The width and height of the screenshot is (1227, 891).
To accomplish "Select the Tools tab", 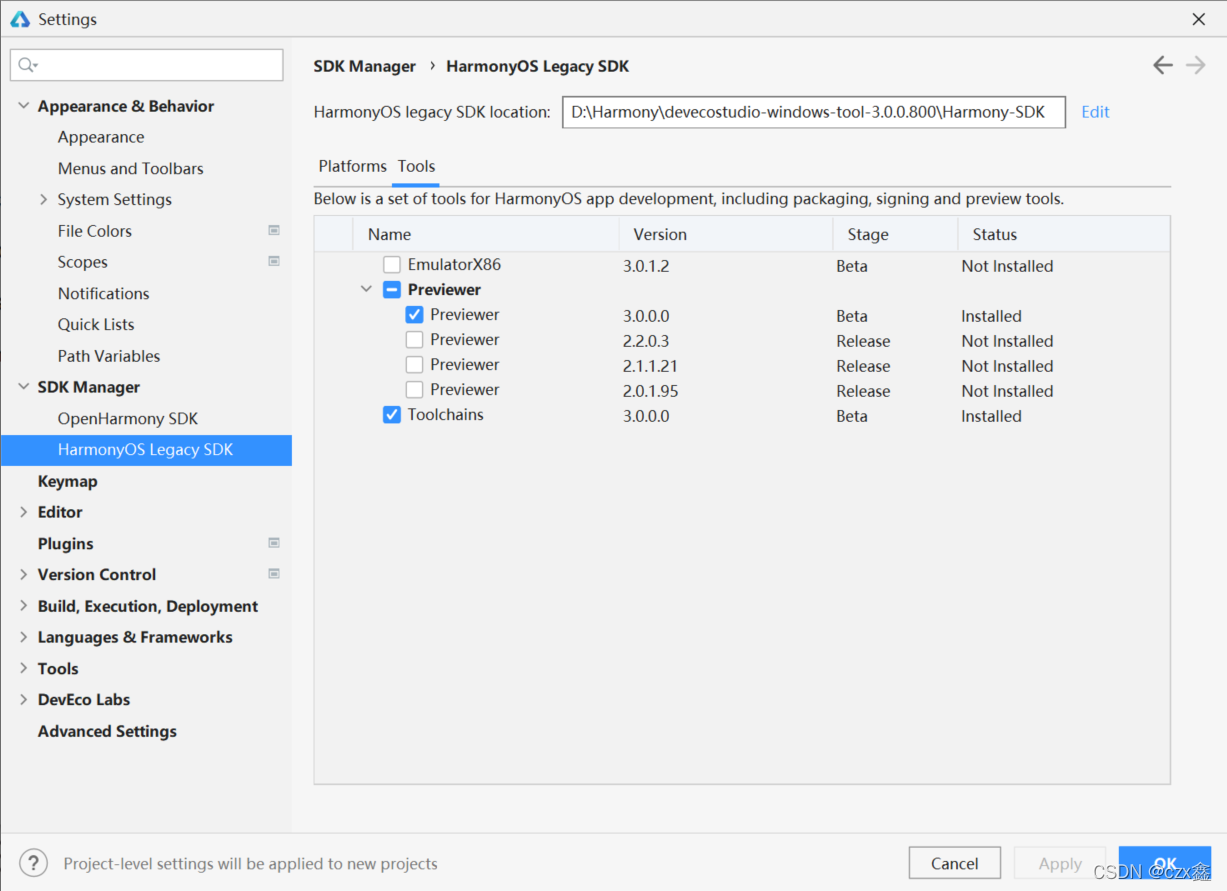I will click(416, 166).
